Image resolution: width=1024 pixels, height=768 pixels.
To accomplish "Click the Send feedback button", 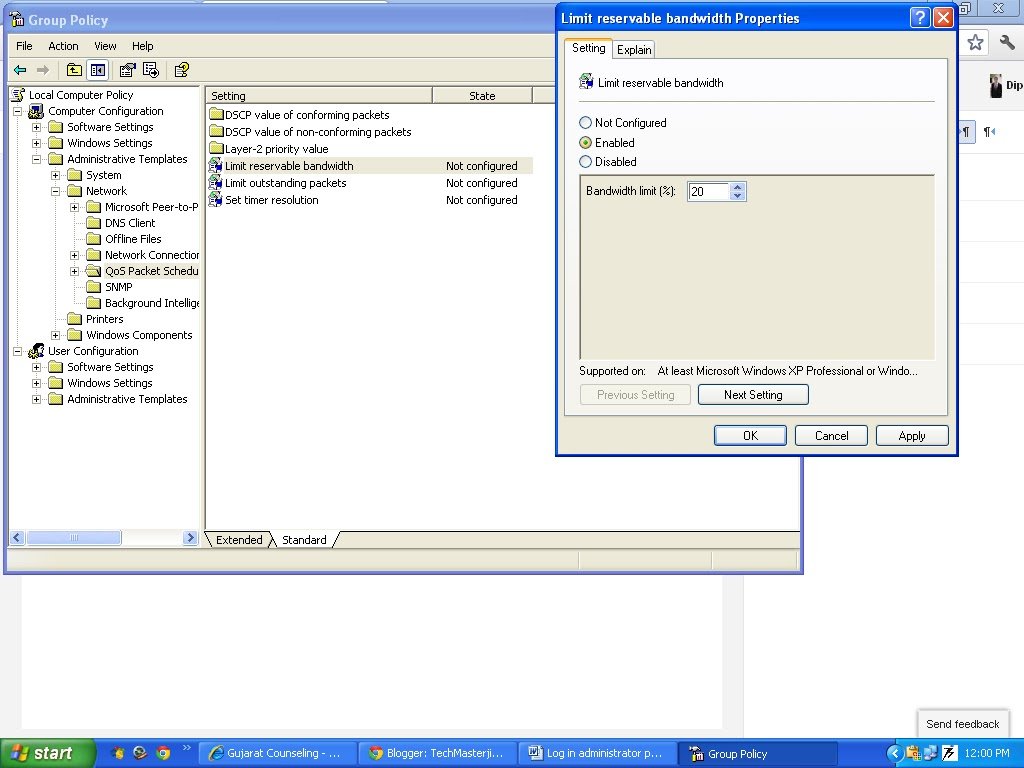I will (x=963, y=724).
